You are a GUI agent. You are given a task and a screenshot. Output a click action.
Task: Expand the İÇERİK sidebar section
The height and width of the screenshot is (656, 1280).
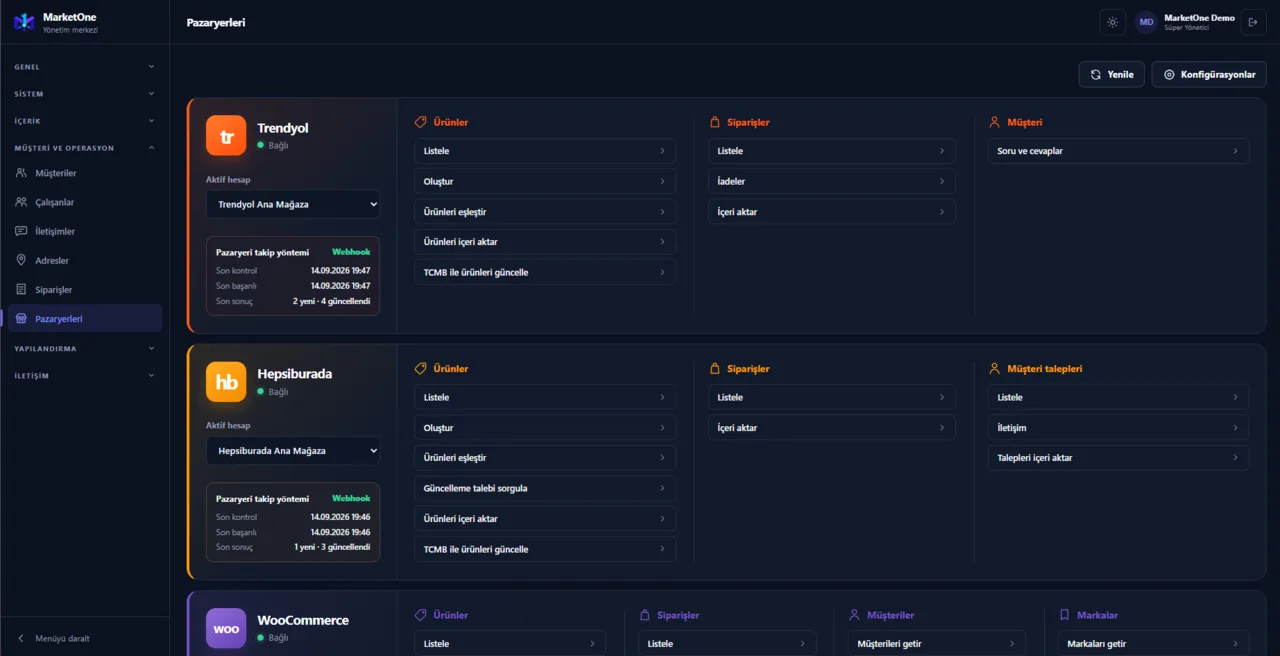85,121
